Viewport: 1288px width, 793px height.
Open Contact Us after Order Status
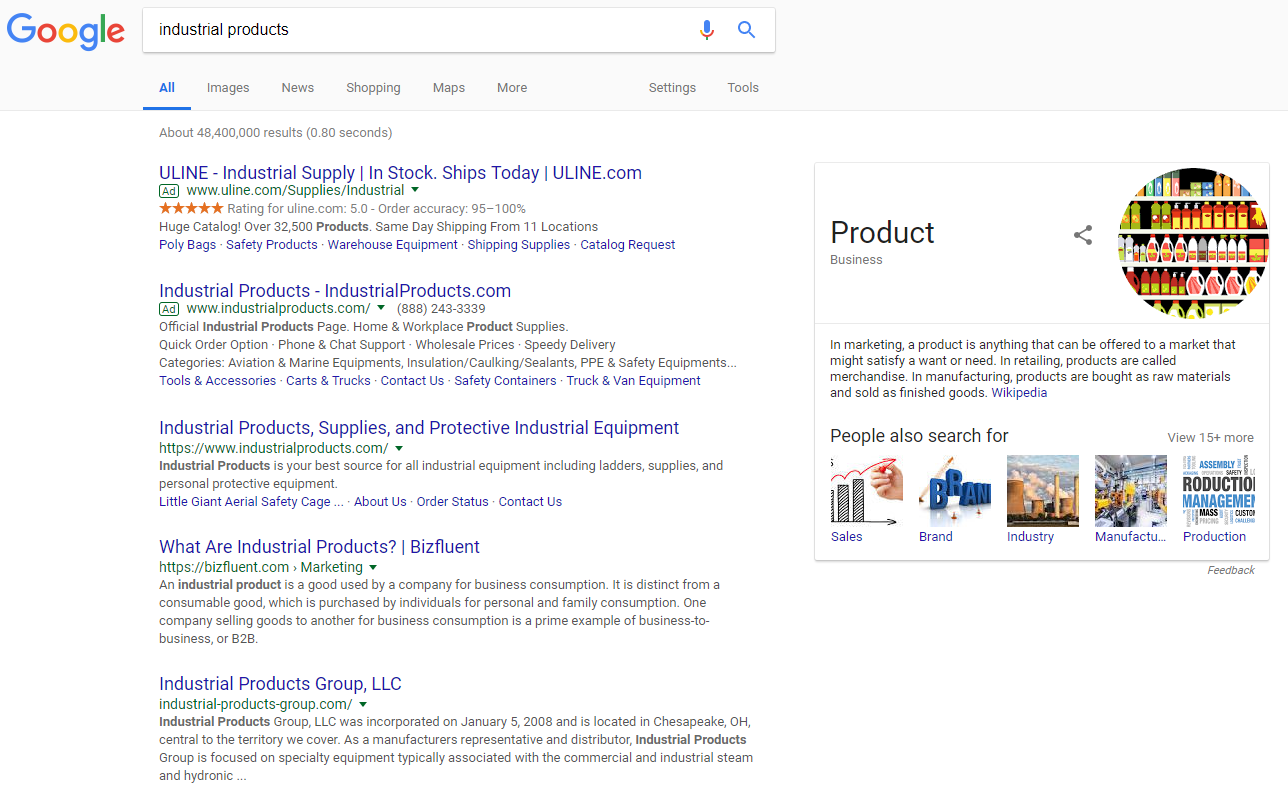(530, 502)
